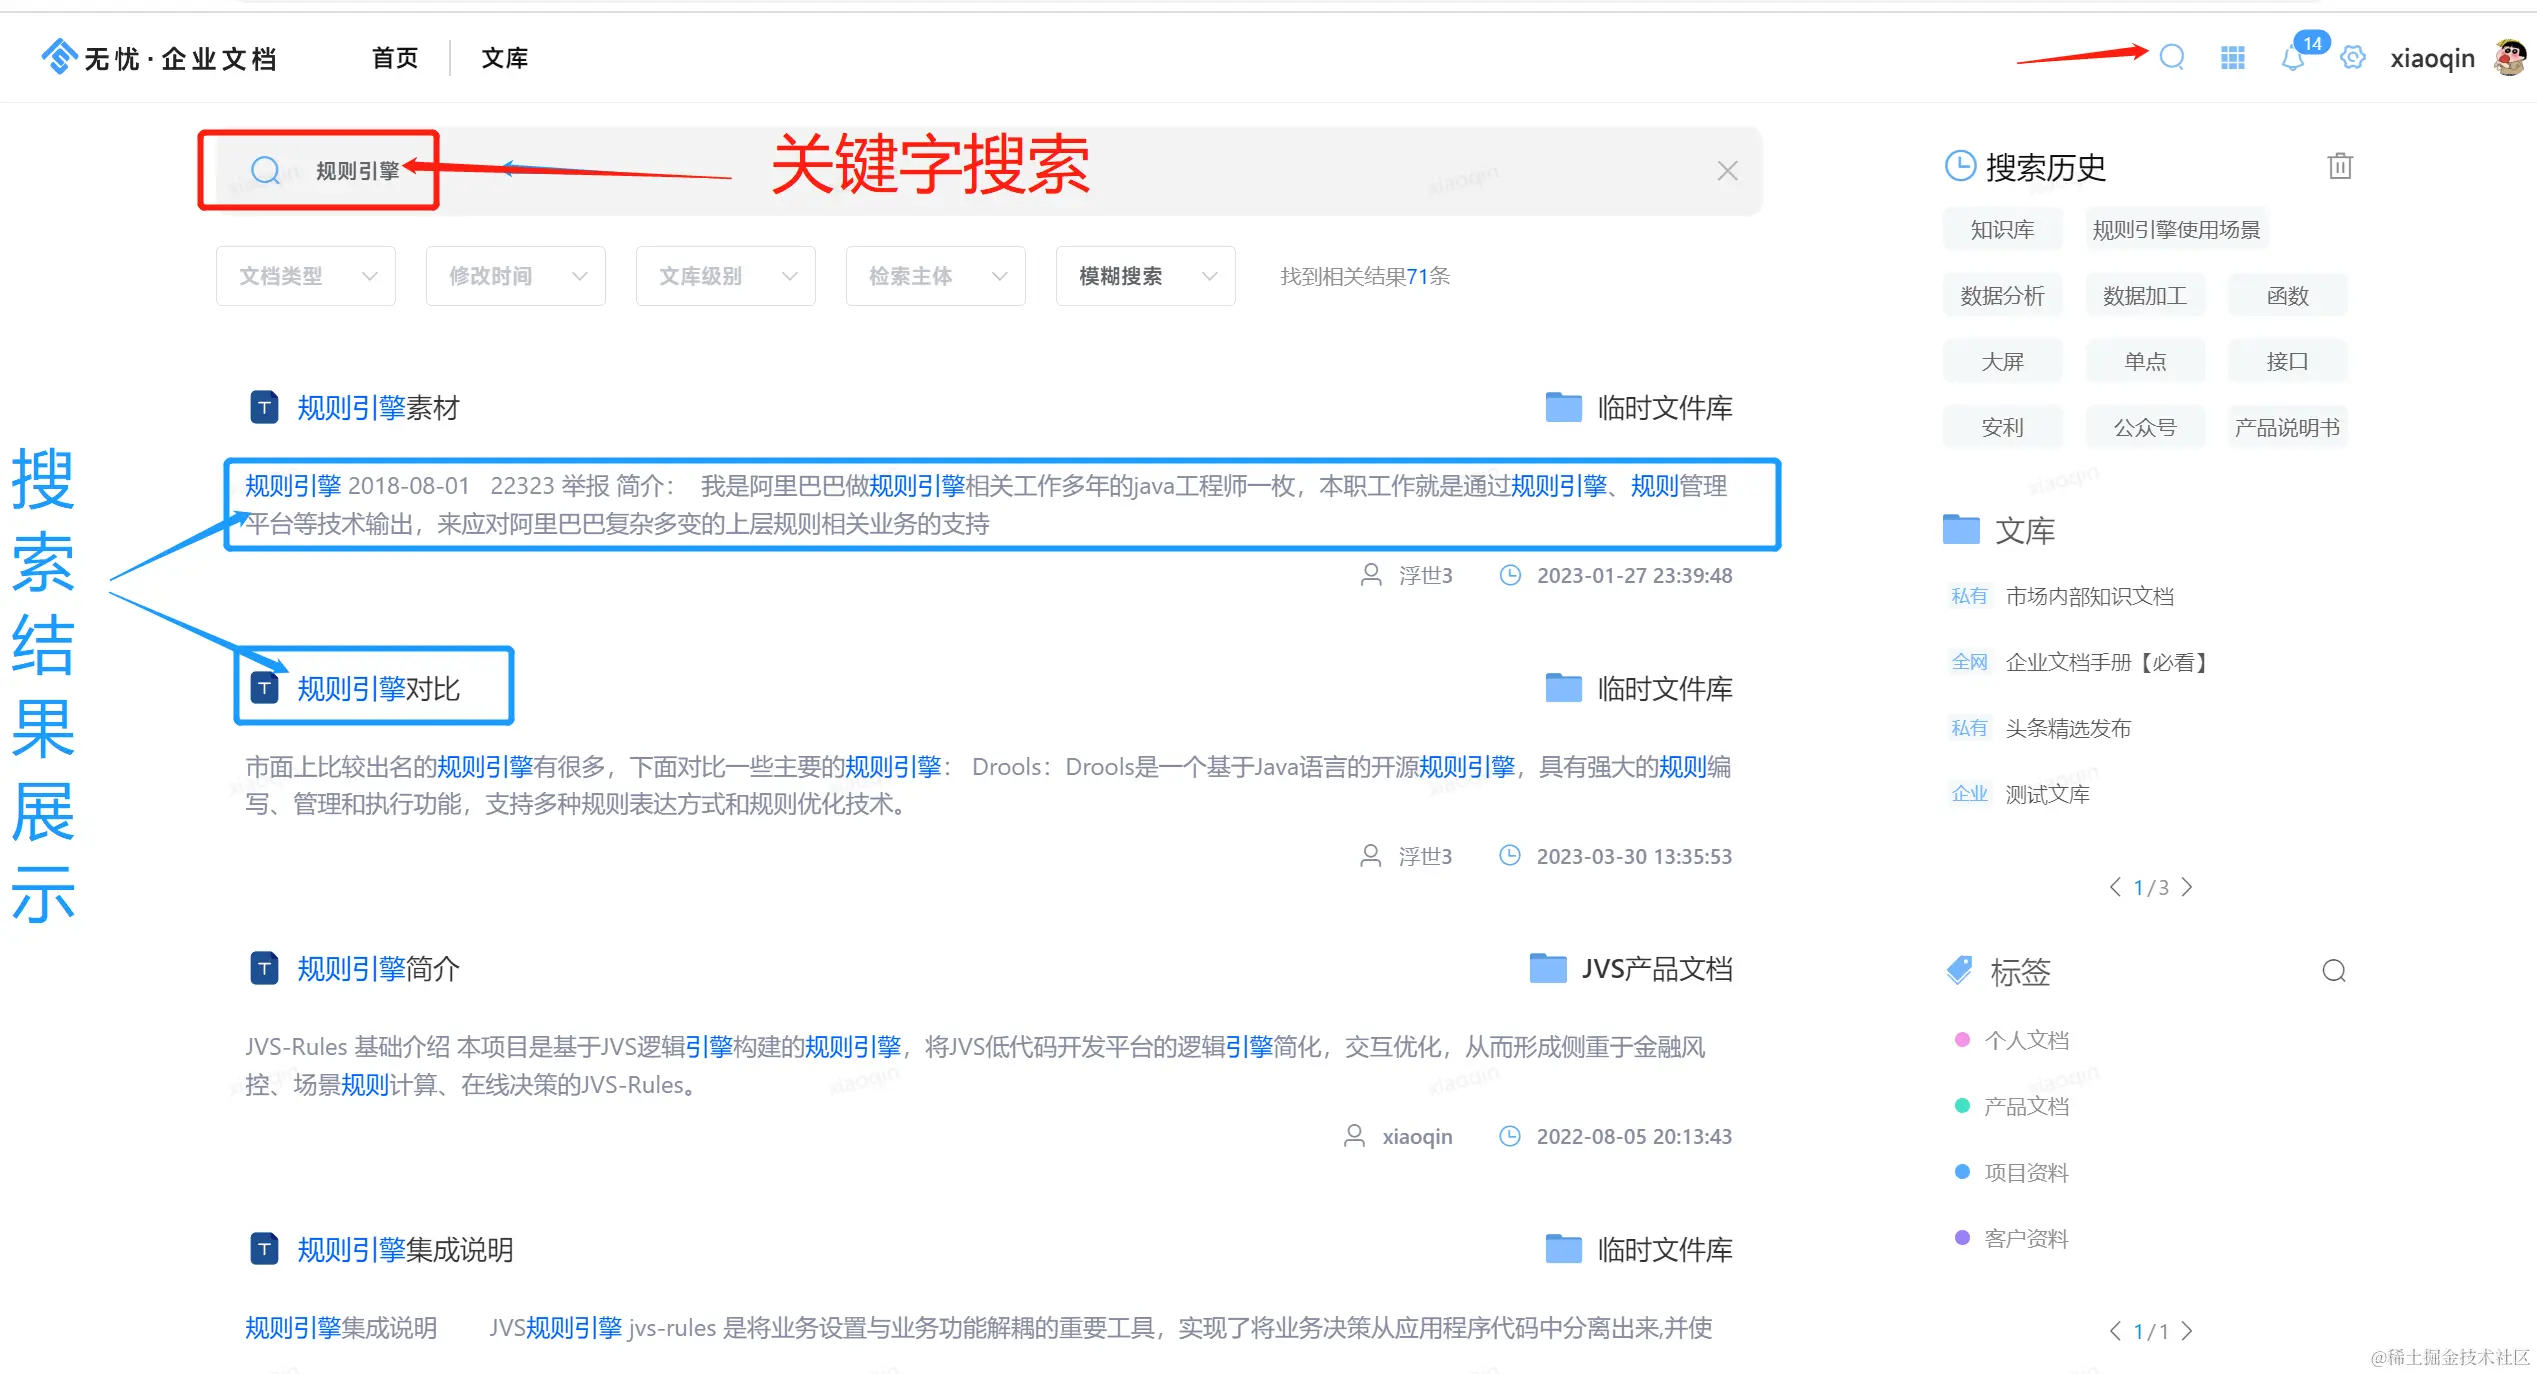Clear search box with X icon
Viewport: 2537px width, 1374px height.
tap(1727, 171)
